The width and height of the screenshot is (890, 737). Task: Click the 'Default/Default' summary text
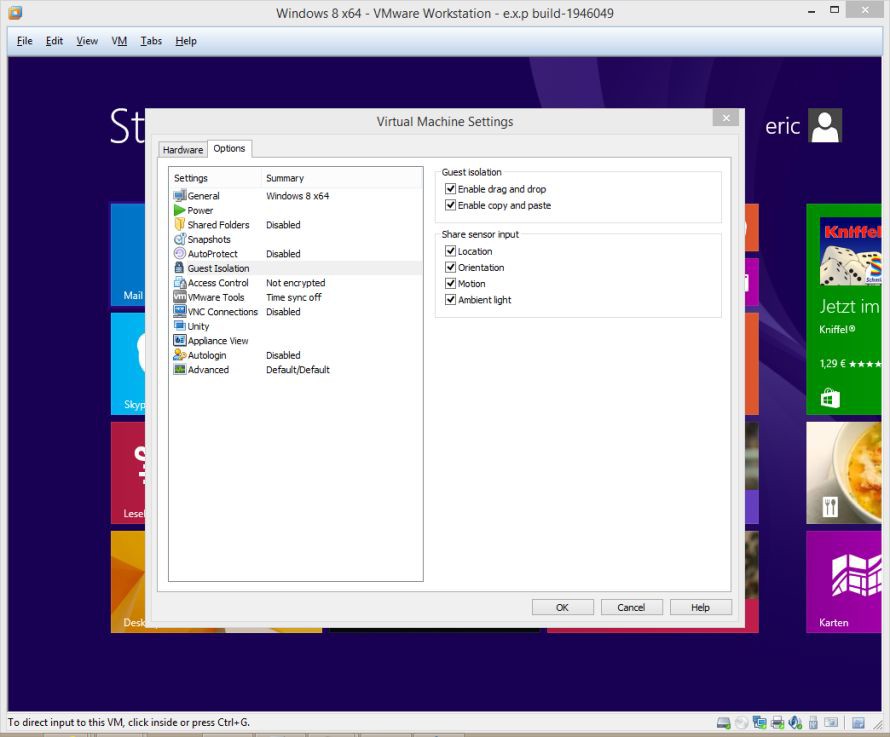point(298,370)
